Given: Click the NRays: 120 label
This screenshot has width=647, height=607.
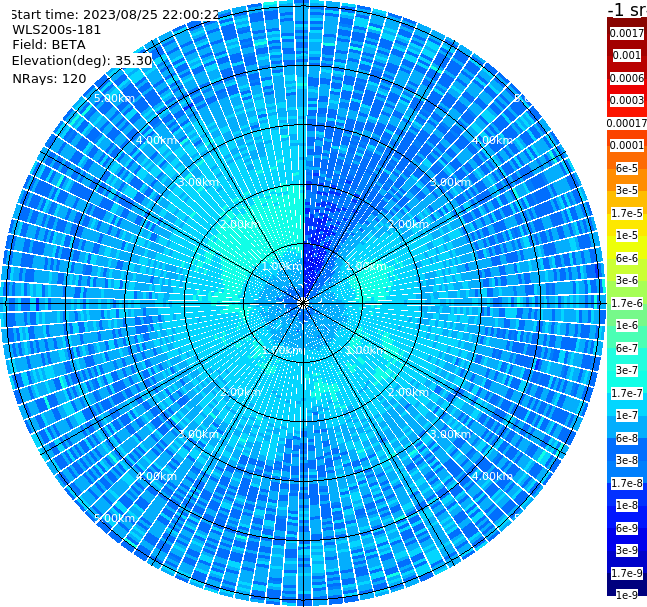Looking at the screenshot, I should [49, 78].
